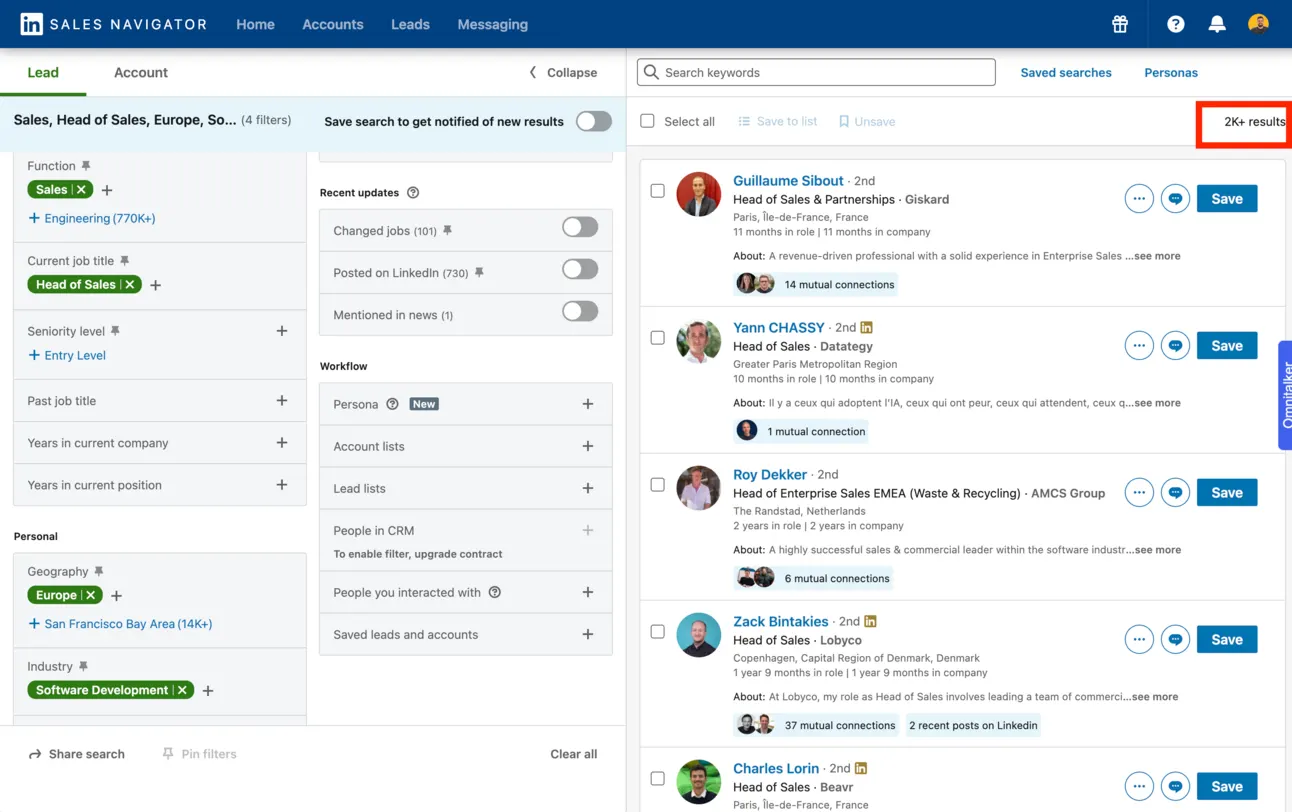The image size is (1292, 812).
Task: Open more options for Charles Lorin
Action: pyautogui.click(x=1139, y=786)
